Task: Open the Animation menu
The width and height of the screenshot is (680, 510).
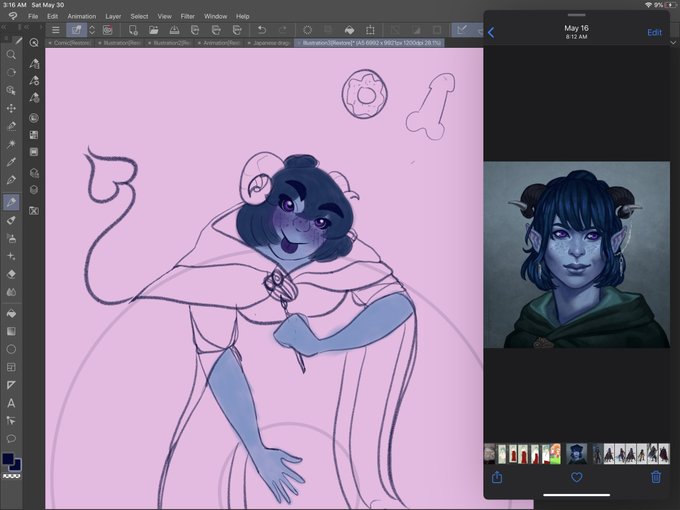Action: [x=82, y=16]
